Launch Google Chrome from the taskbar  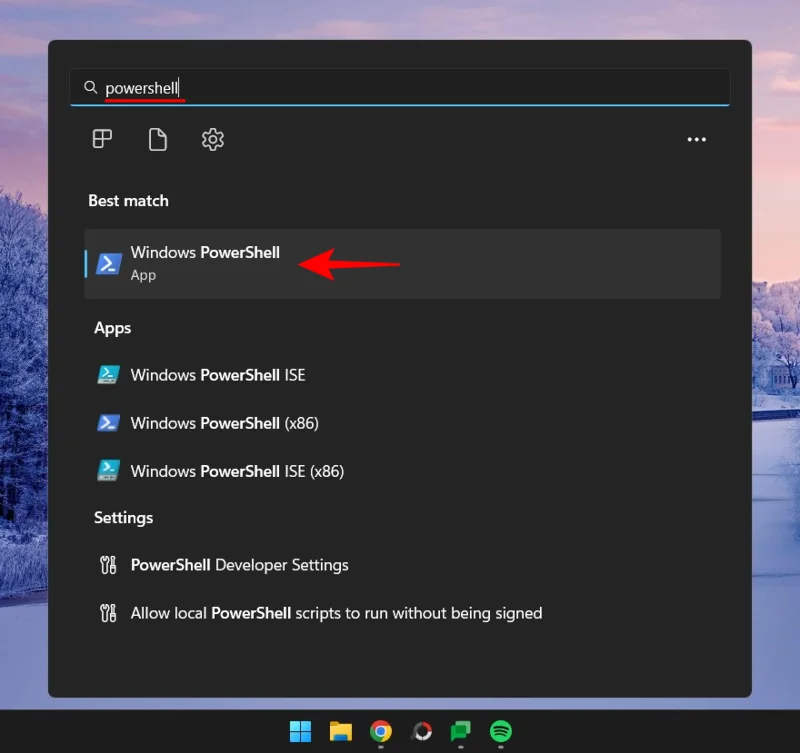[381, 732]
